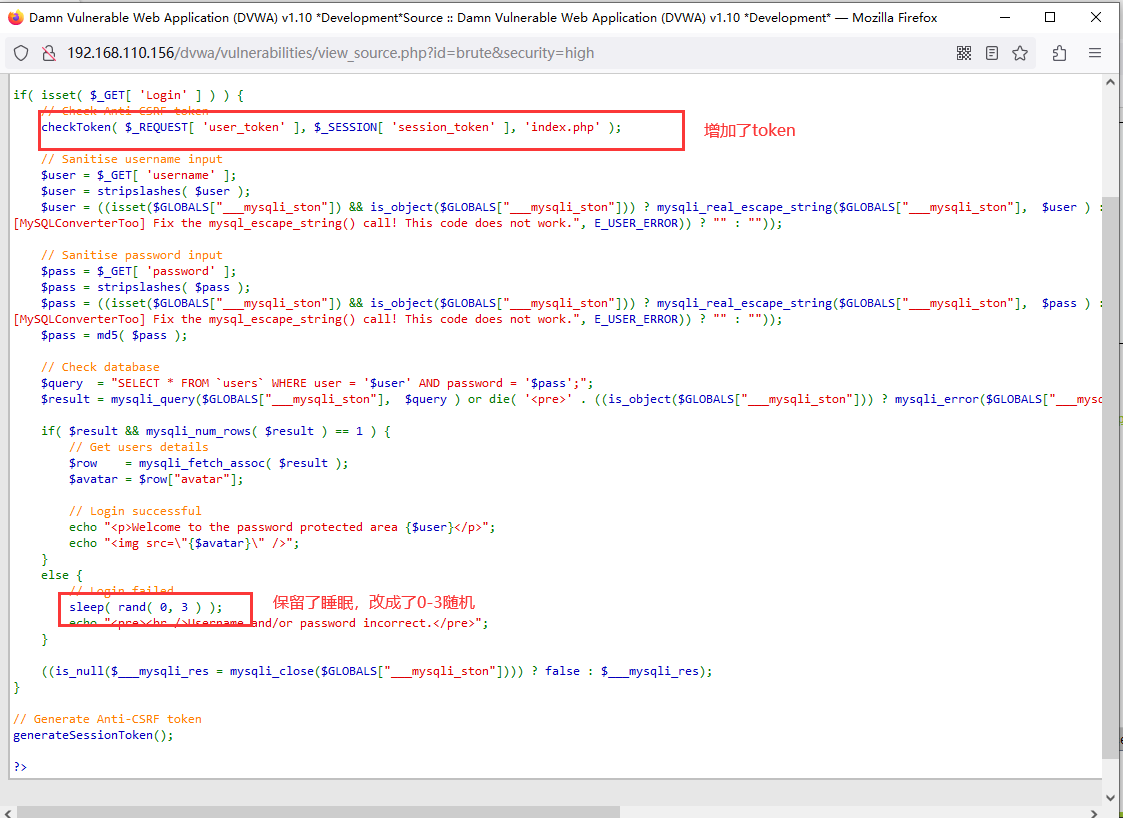Click the address bar URL view_source.php
Viewport: 1123px width, 818px height.
pos(331,53)
